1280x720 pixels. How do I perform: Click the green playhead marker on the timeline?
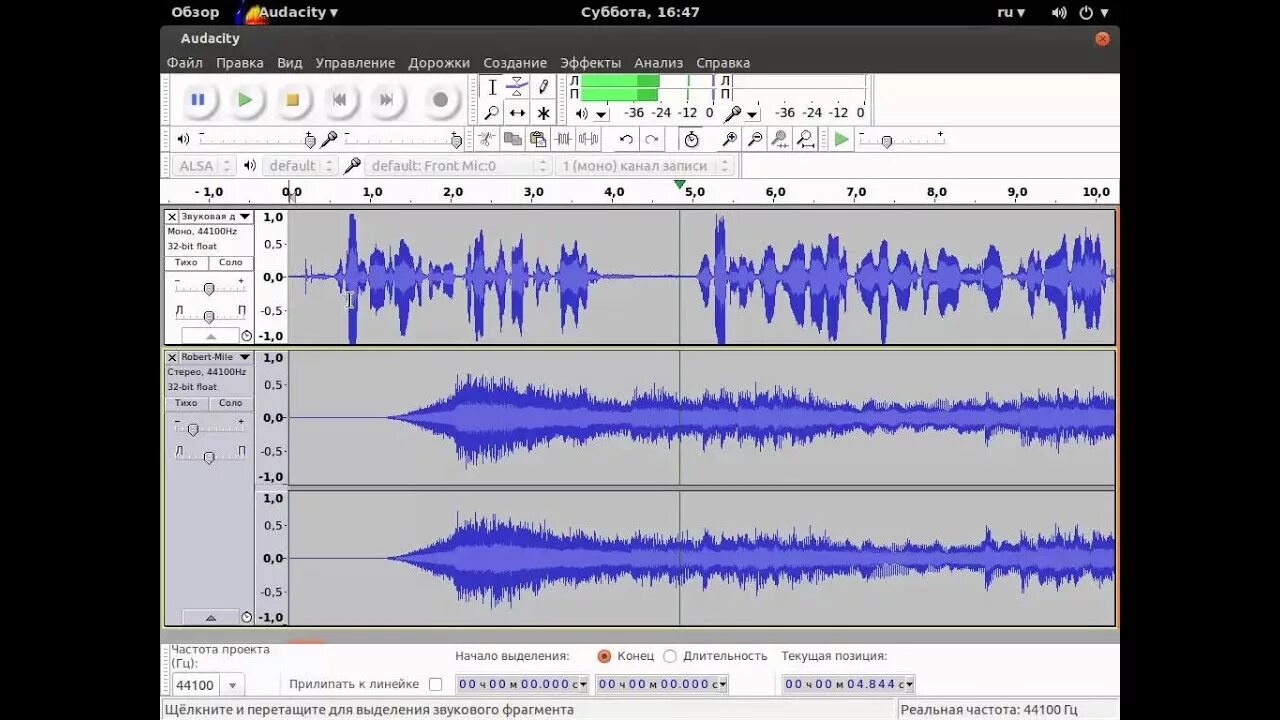click(680, 185)
